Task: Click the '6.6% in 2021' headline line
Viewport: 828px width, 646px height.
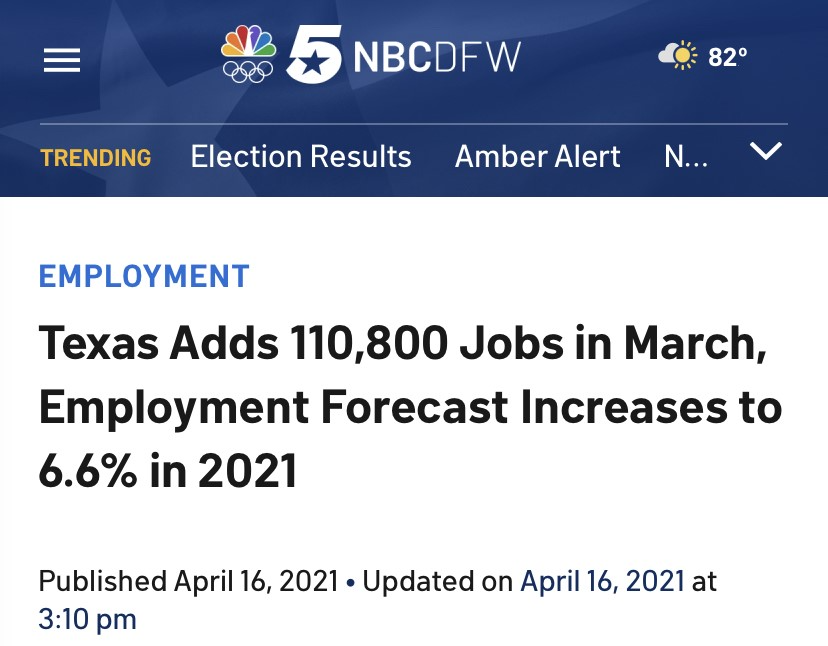Action: click(x=168, y=470)
